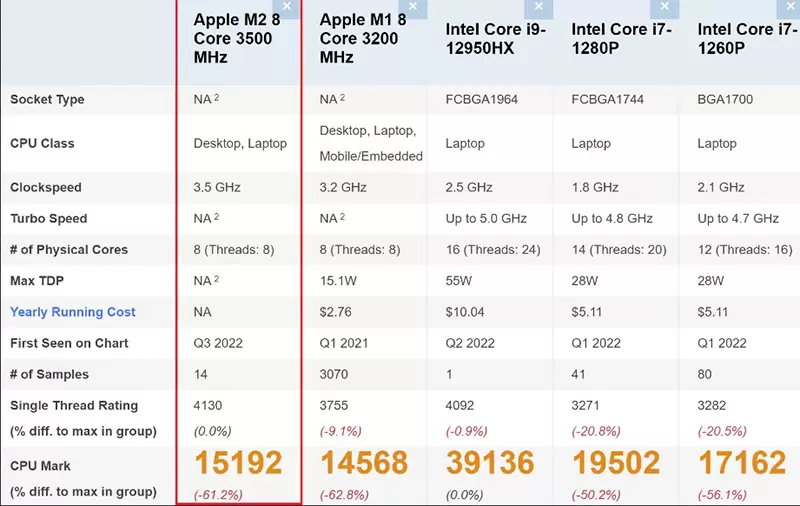Screen dimensions: 800x506
Task: Click the Apple M1 8 Core 3200 MHz heading
Action: pyautogui.click(x=359, y=38)
